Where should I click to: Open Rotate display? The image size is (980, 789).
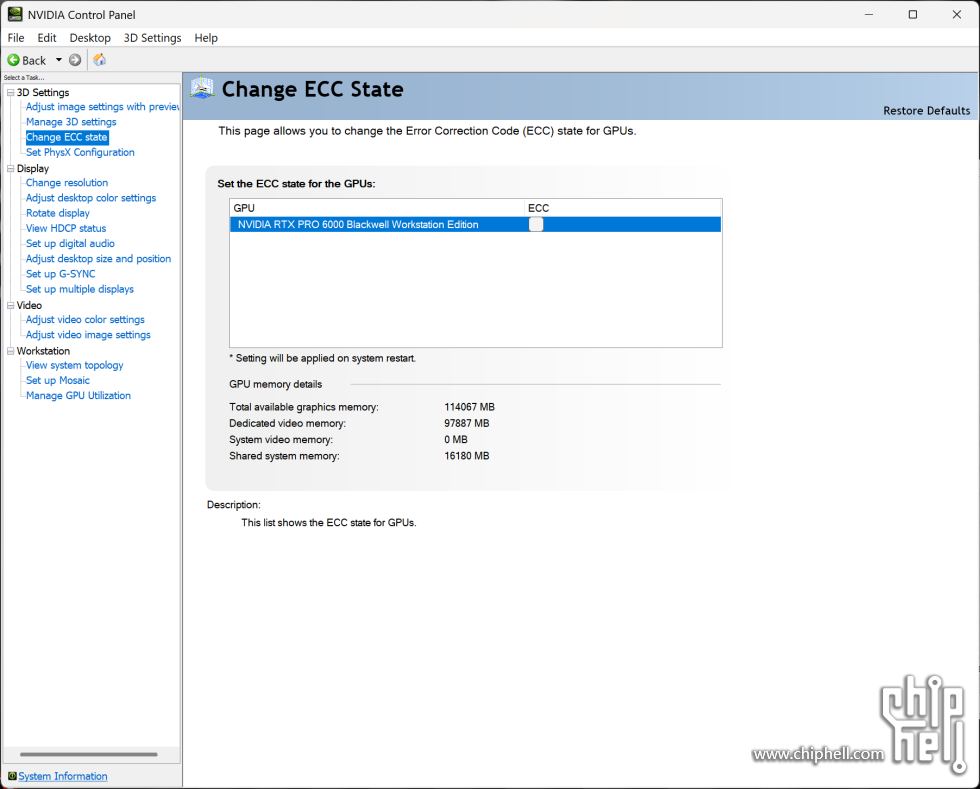(x=58, y=213)
